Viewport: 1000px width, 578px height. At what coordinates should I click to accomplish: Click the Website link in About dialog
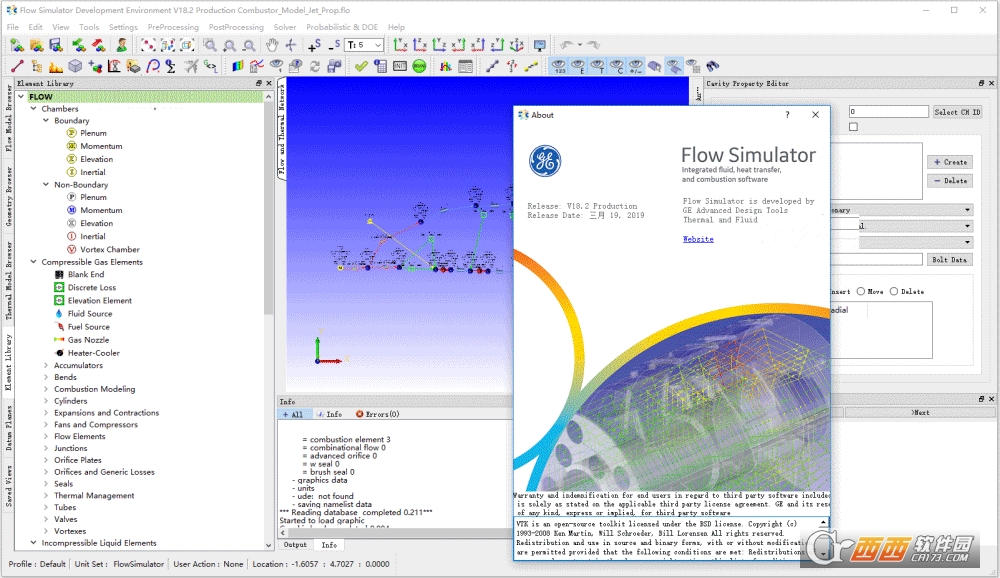tap(698, 239)
